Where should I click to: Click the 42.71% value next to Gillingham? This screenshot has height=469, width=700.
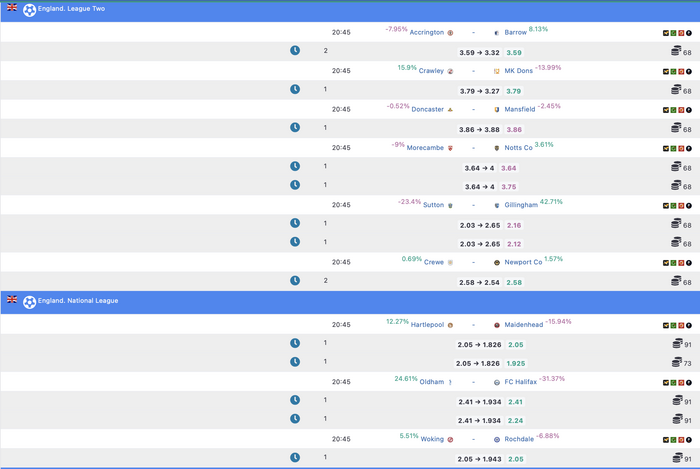551,202
